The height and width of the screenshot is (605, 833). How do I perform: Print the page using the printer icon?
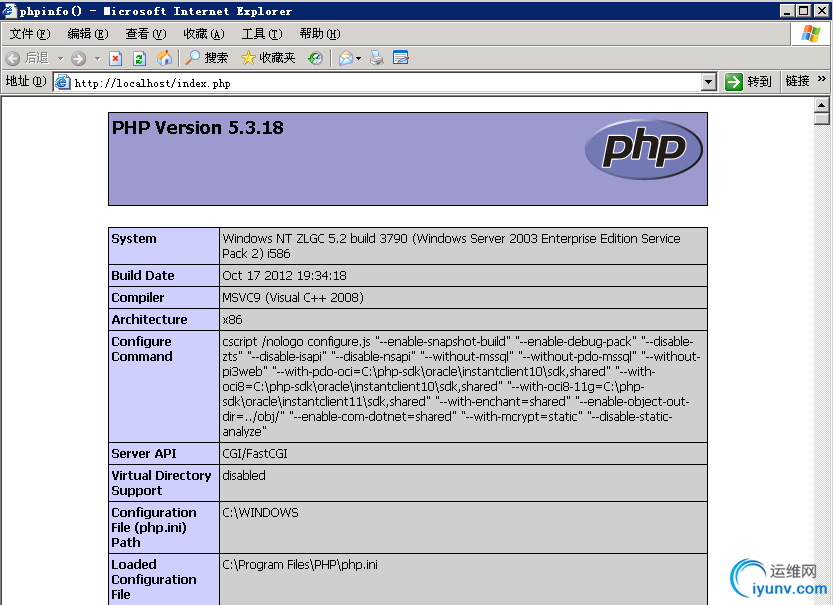[x=377, y=58]
